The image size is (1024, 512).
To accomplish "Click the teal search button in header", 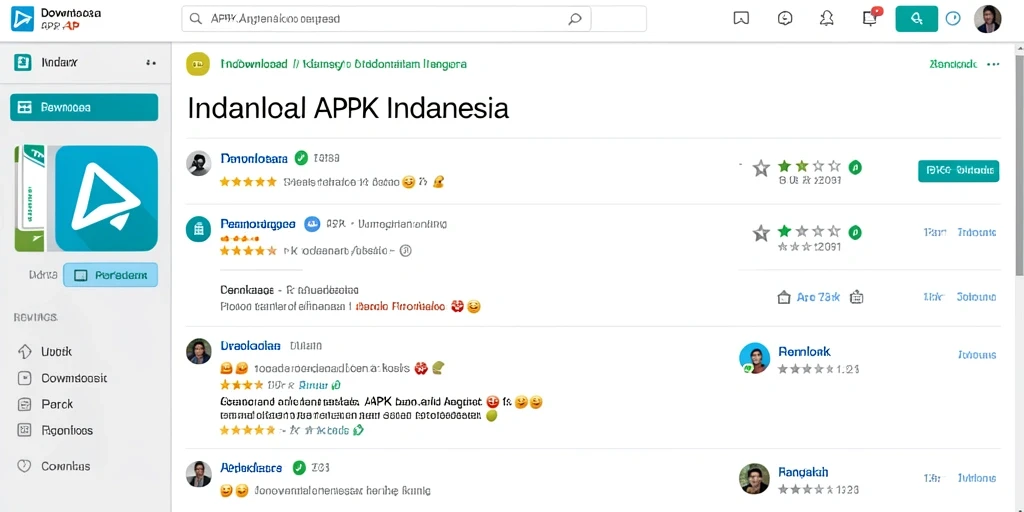I will pos(916,19).
